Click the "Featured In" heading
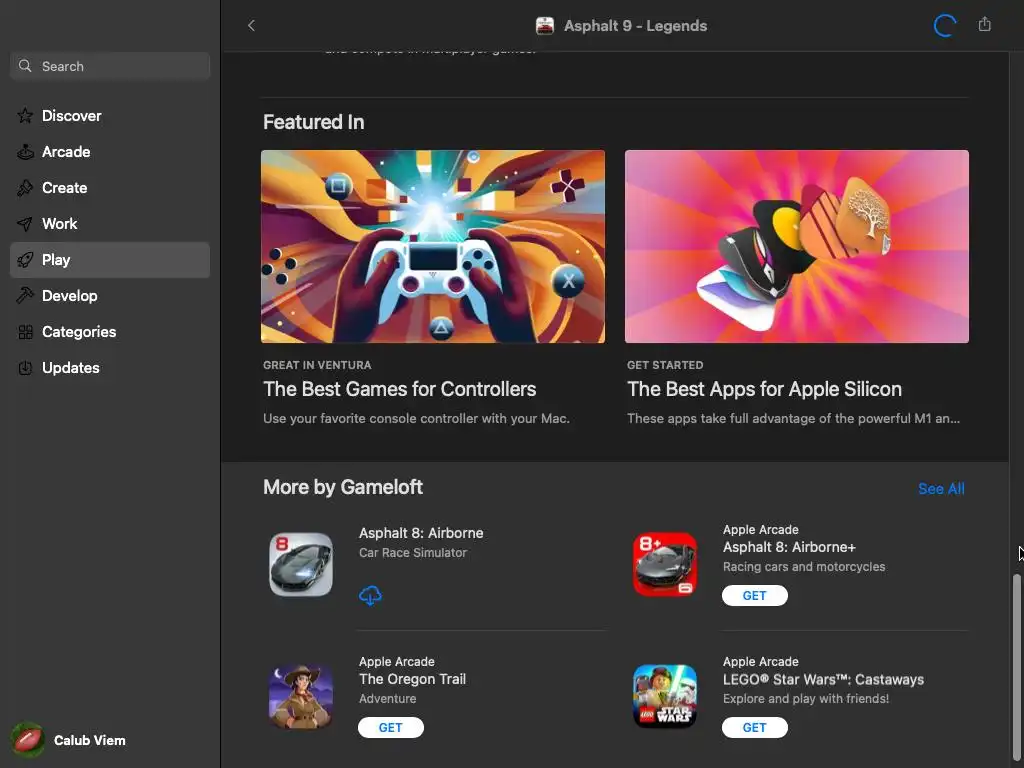Viewport: 1024px width, 768px height. [x=313, y=122]
